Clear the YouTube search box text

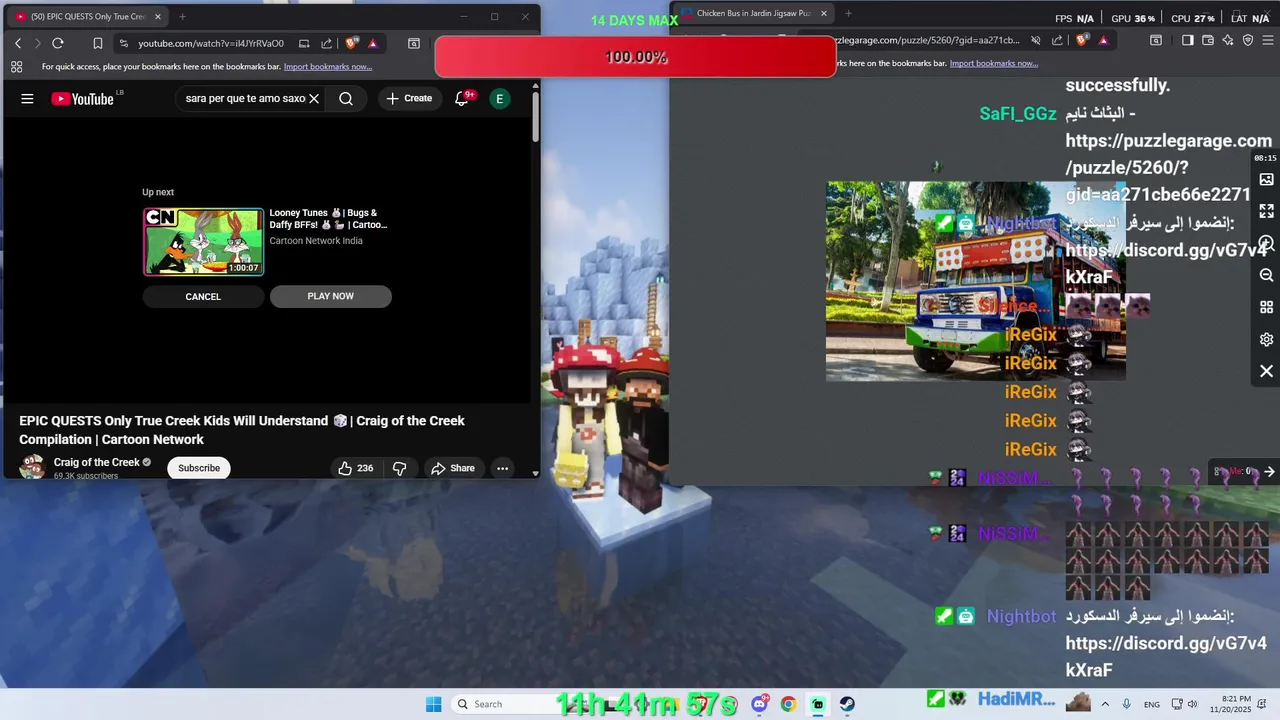314,99
